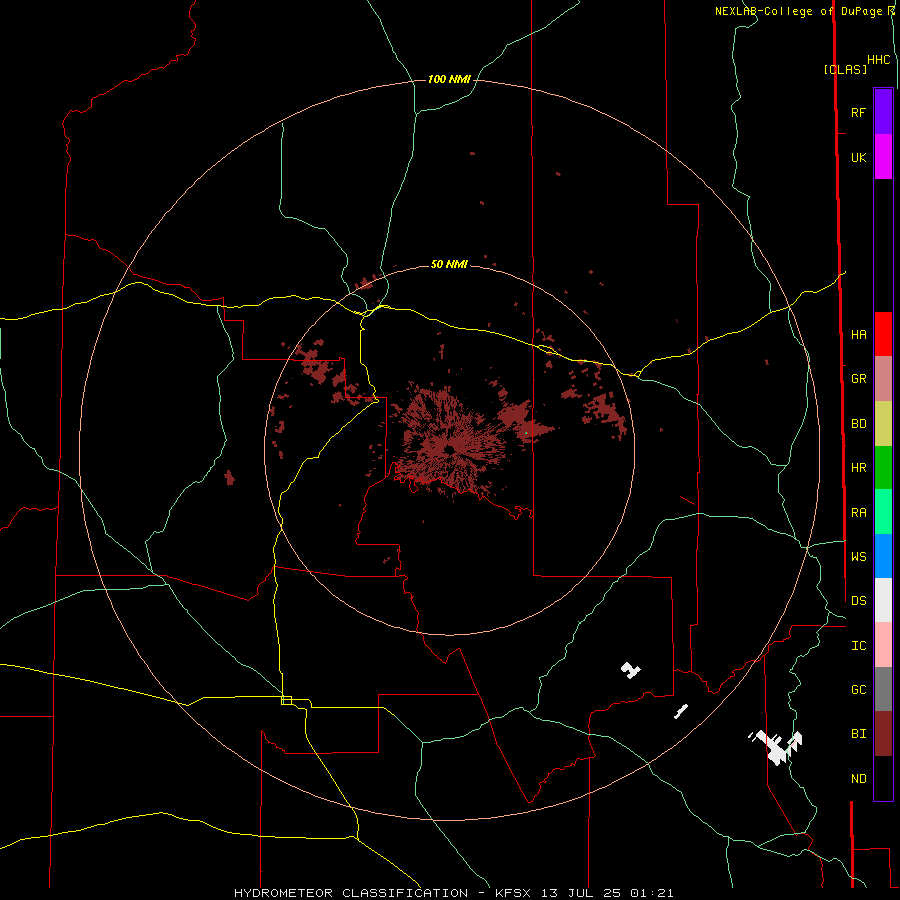Click the 'HYDROMETEOR CLASSIFICATION' title text
Screen dimensions: 900x900
click(x=351, y=893)
